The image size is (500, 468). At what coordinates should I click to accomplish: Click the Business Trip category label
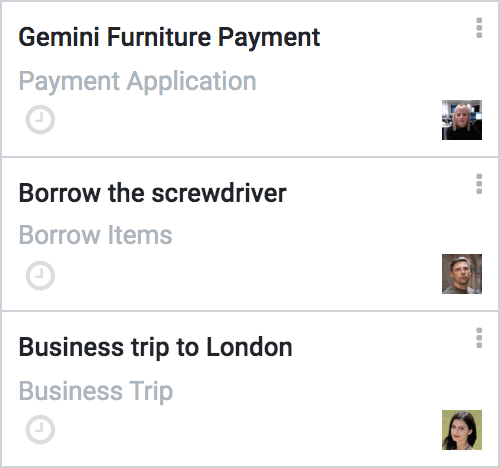coord(96,392)
